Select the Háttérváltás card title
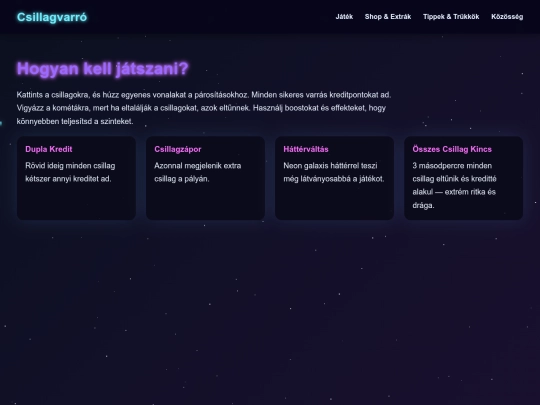540x405 pixels. click(x=306, y=149)
